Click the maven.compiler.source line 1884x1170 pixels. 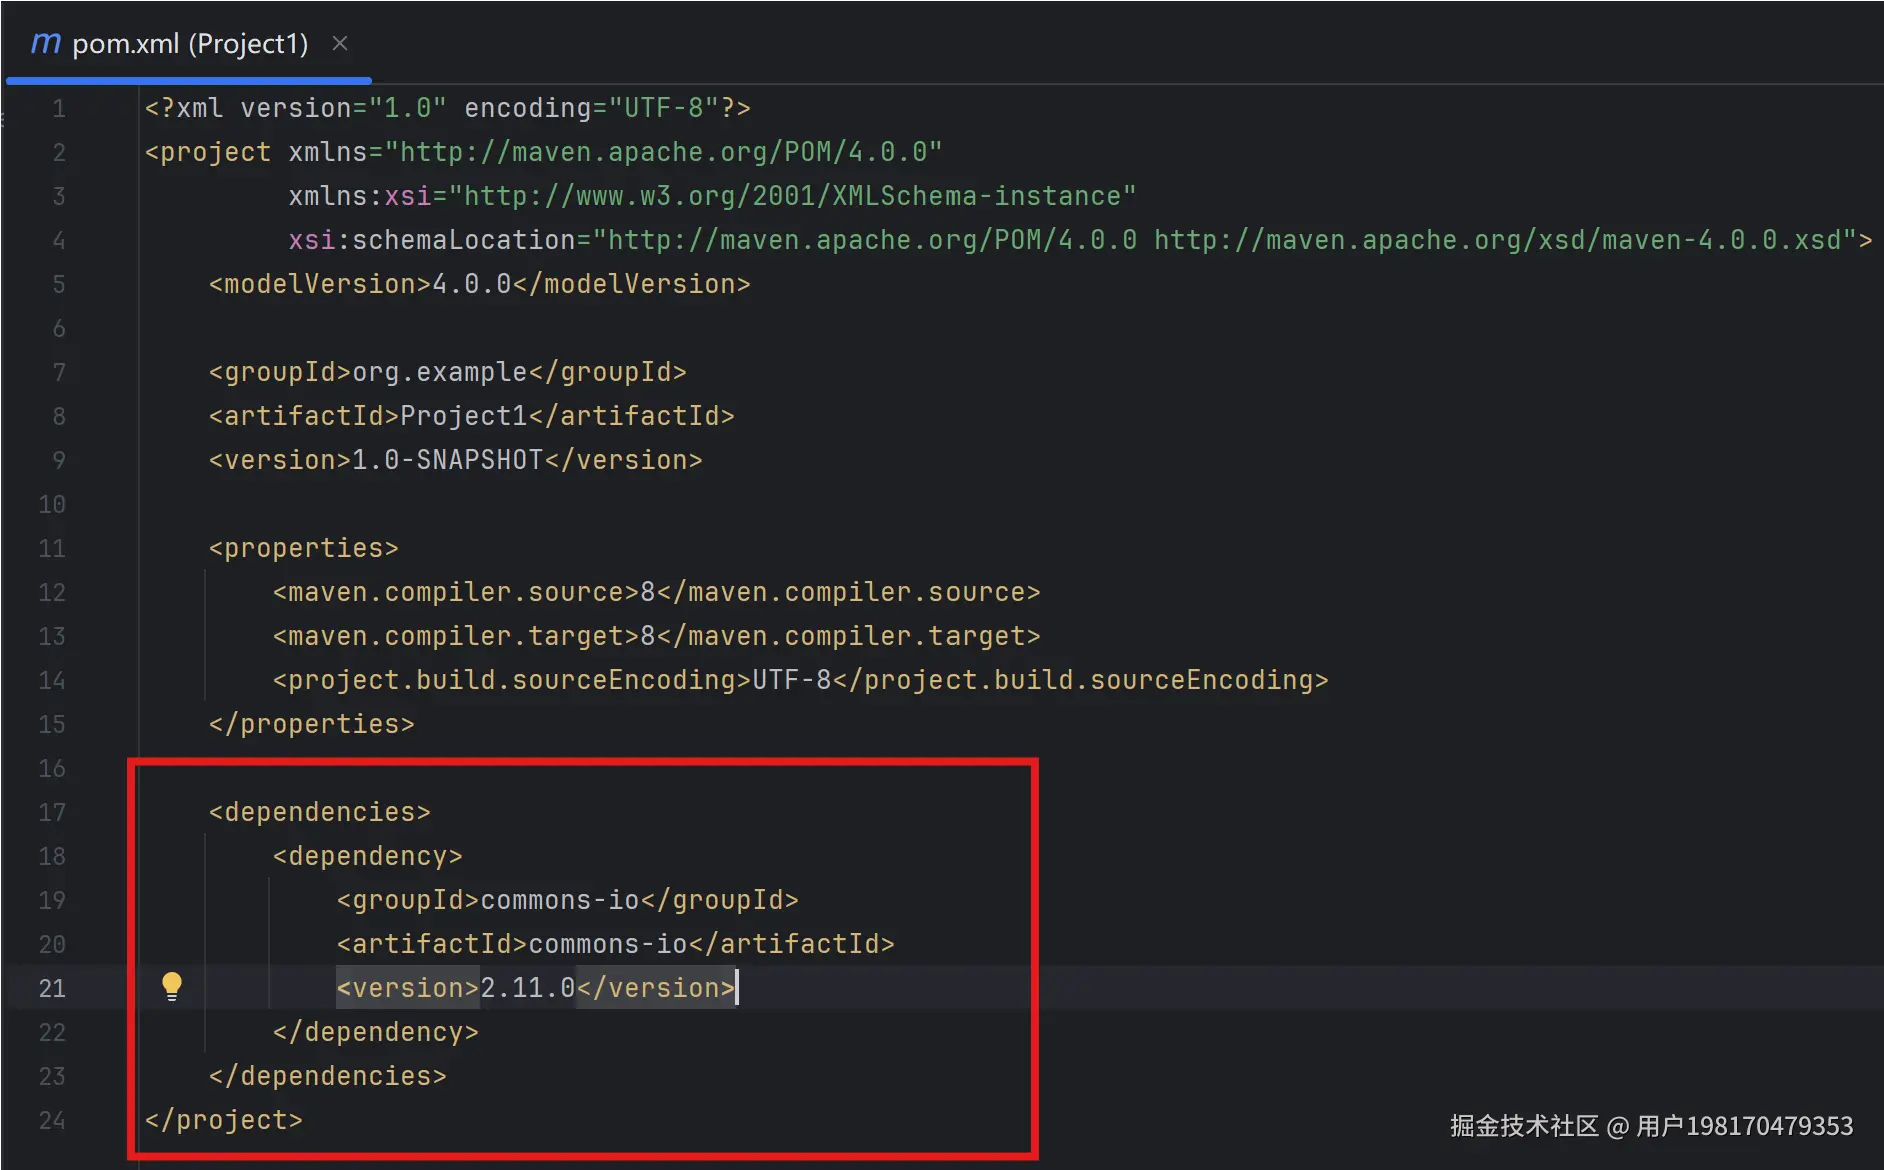tap(657, 592)
